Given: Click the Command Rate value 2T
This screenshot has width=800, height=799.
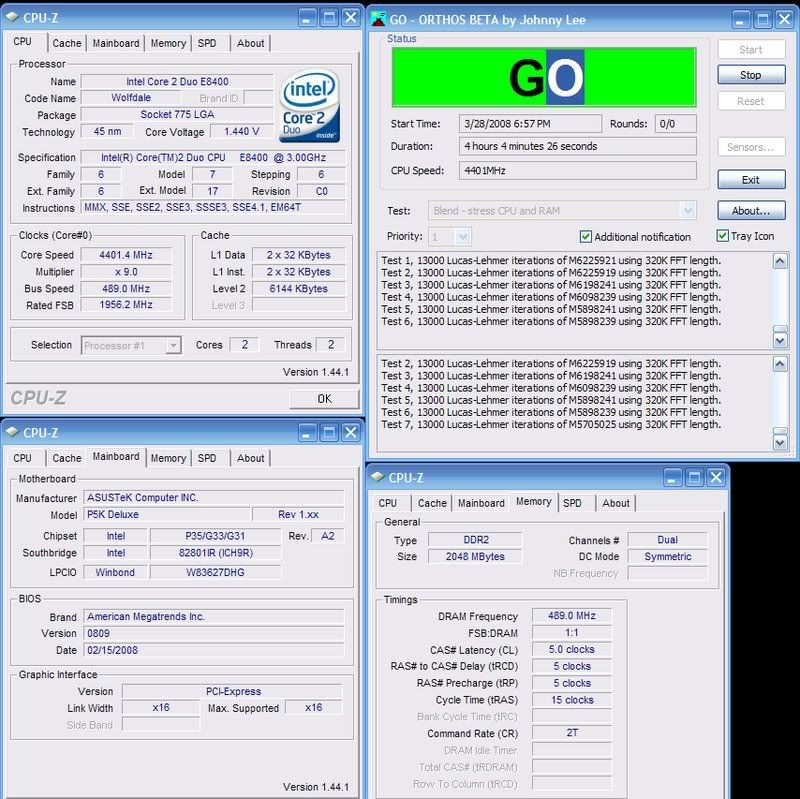Looking at the screenshot, I should point(572,733).
